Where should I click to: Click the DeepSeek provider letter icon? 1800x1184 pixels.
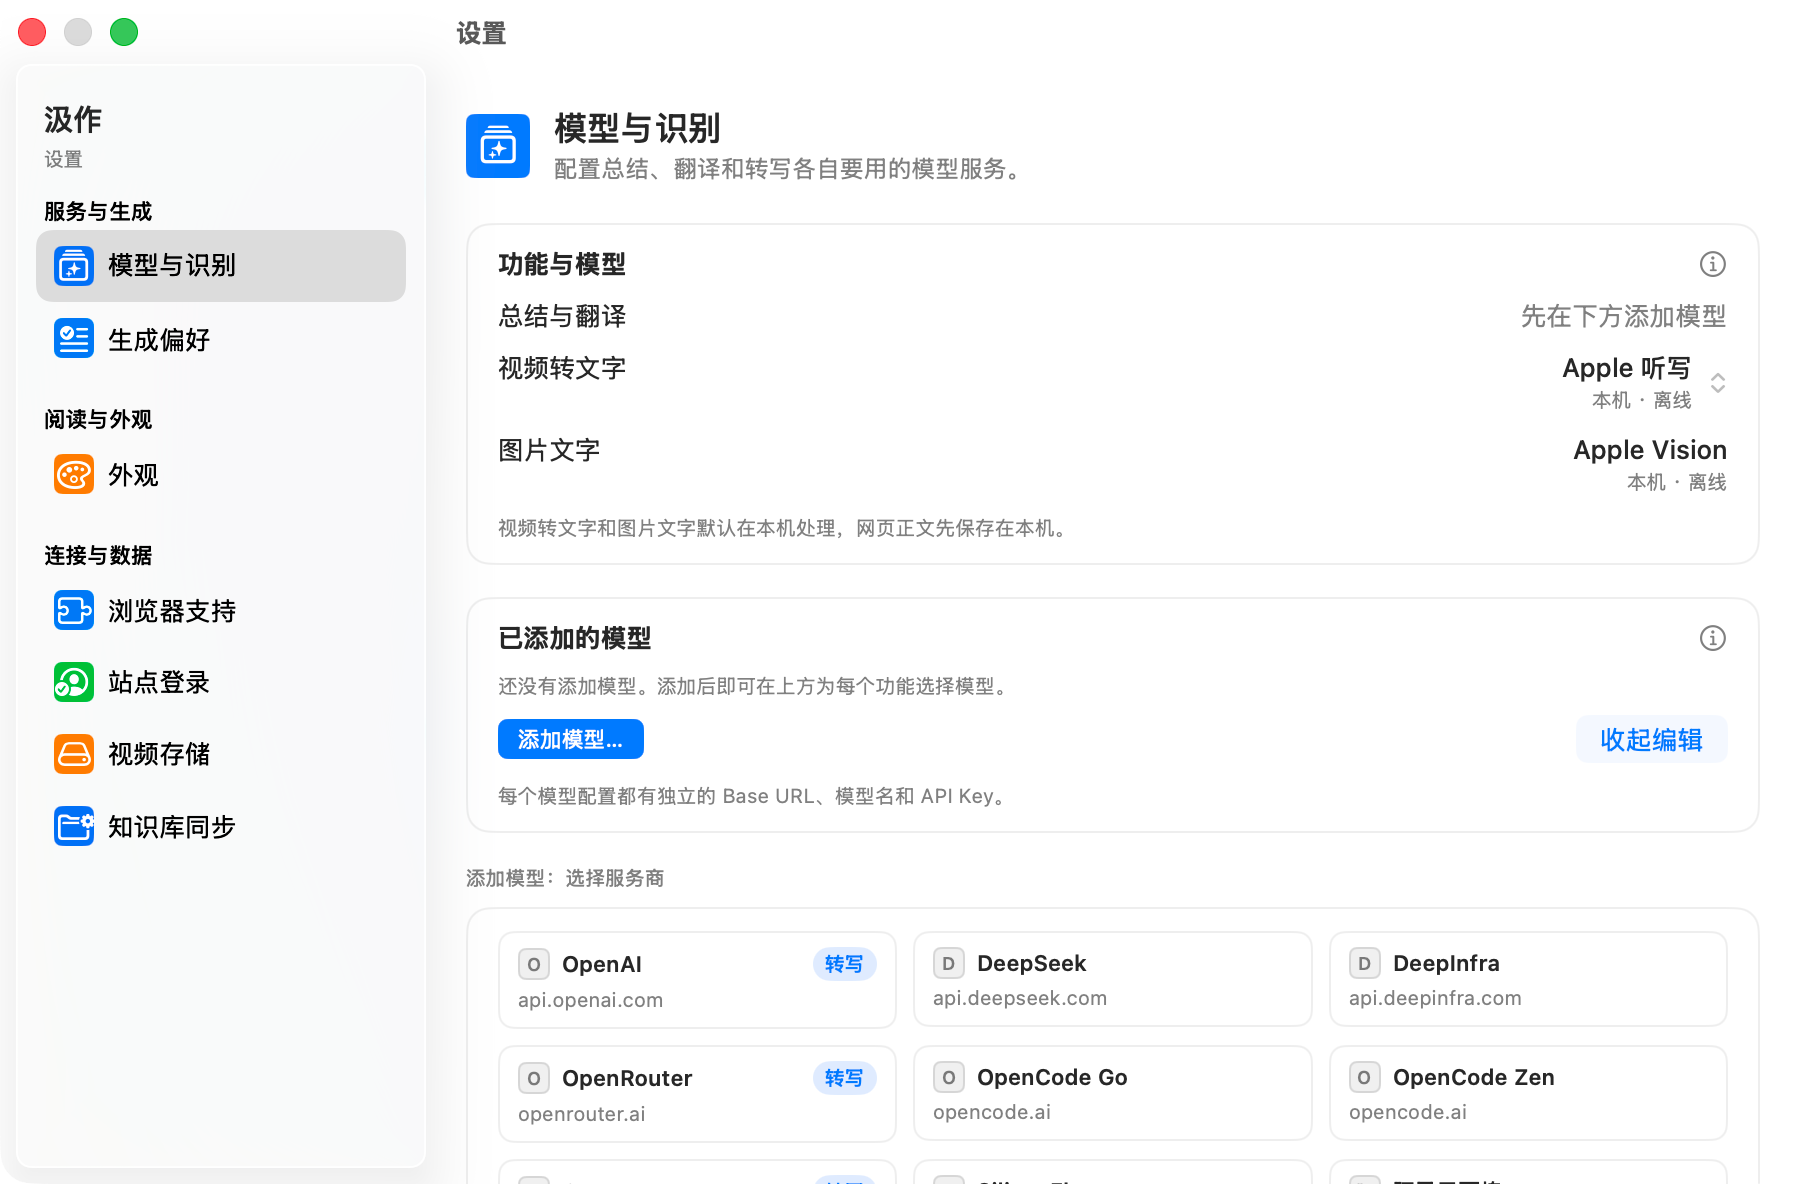(949, 963)
